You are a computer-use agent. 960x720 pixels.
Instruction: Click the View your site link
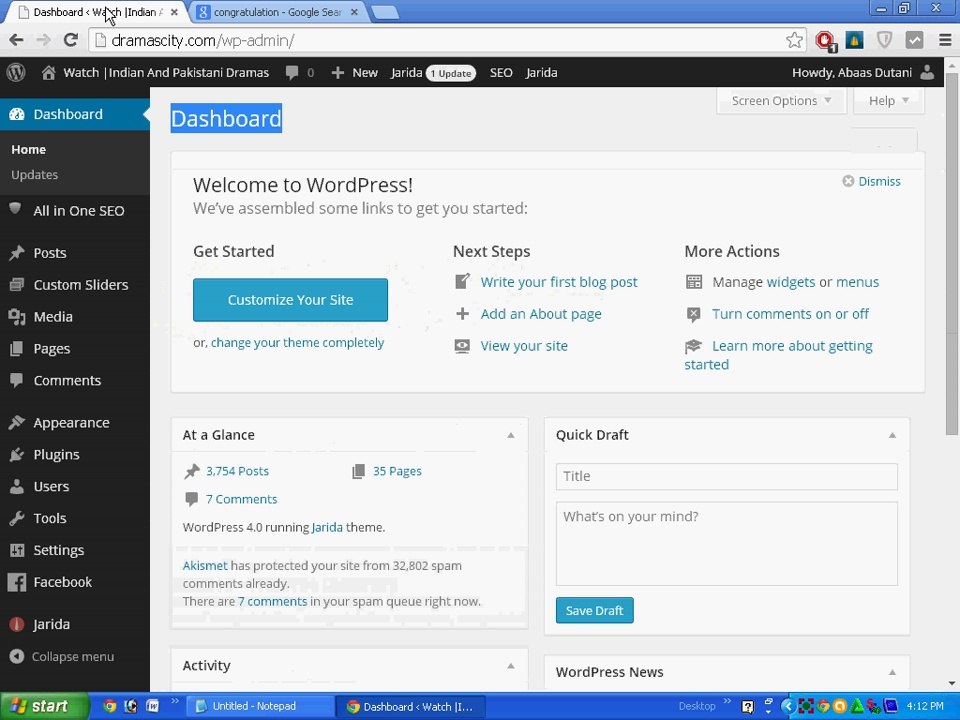click(523, 346)
